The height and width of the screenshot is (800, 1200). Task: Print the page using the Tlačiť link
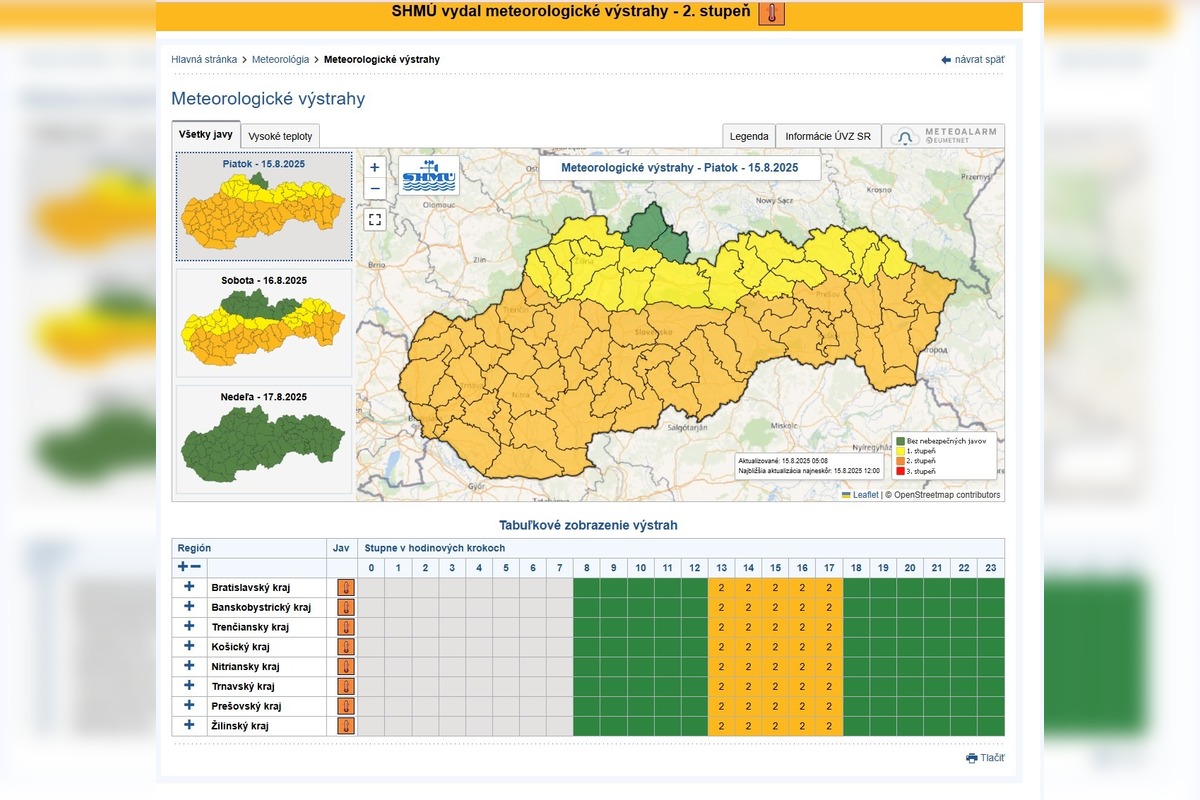pos(985,758)
